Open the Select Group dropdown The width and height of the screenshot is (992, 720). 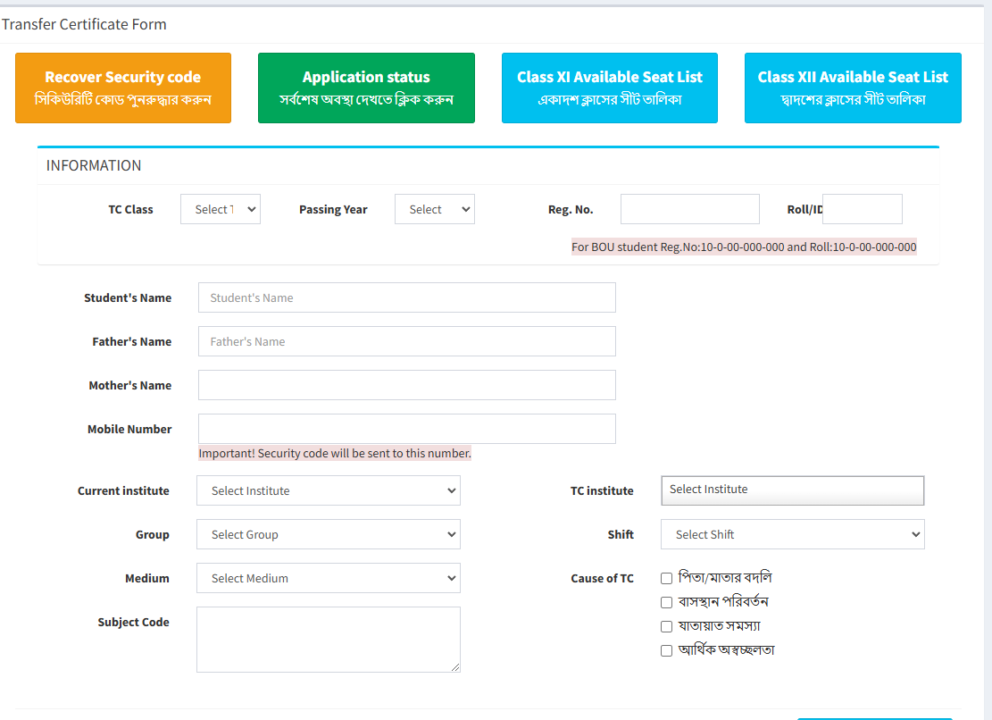(x=328, y=535)
